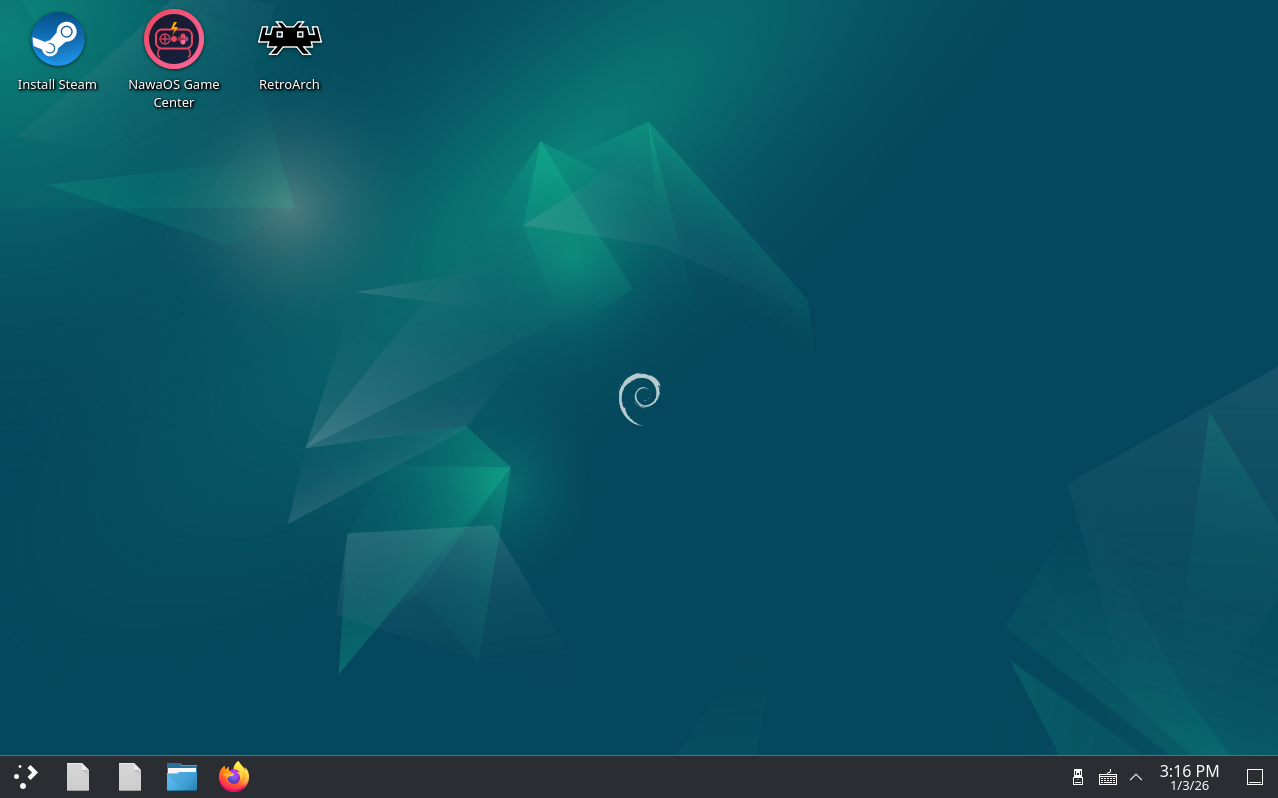Click the Debian logo on the wallpaper
This screenshot has height=798, width=1278.
(639, 399)
